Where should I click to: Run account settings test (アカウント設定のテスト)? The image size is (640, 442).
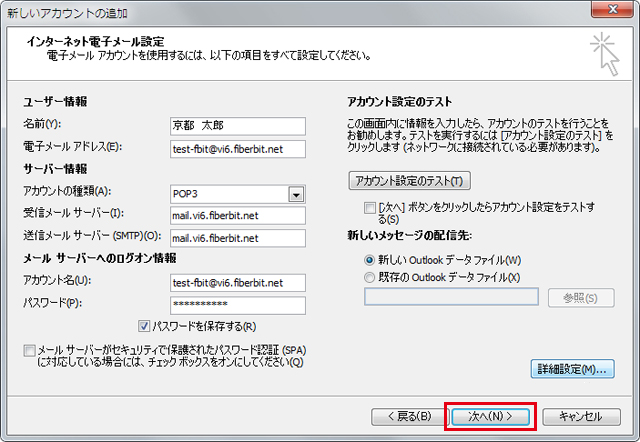pos(408,181)
